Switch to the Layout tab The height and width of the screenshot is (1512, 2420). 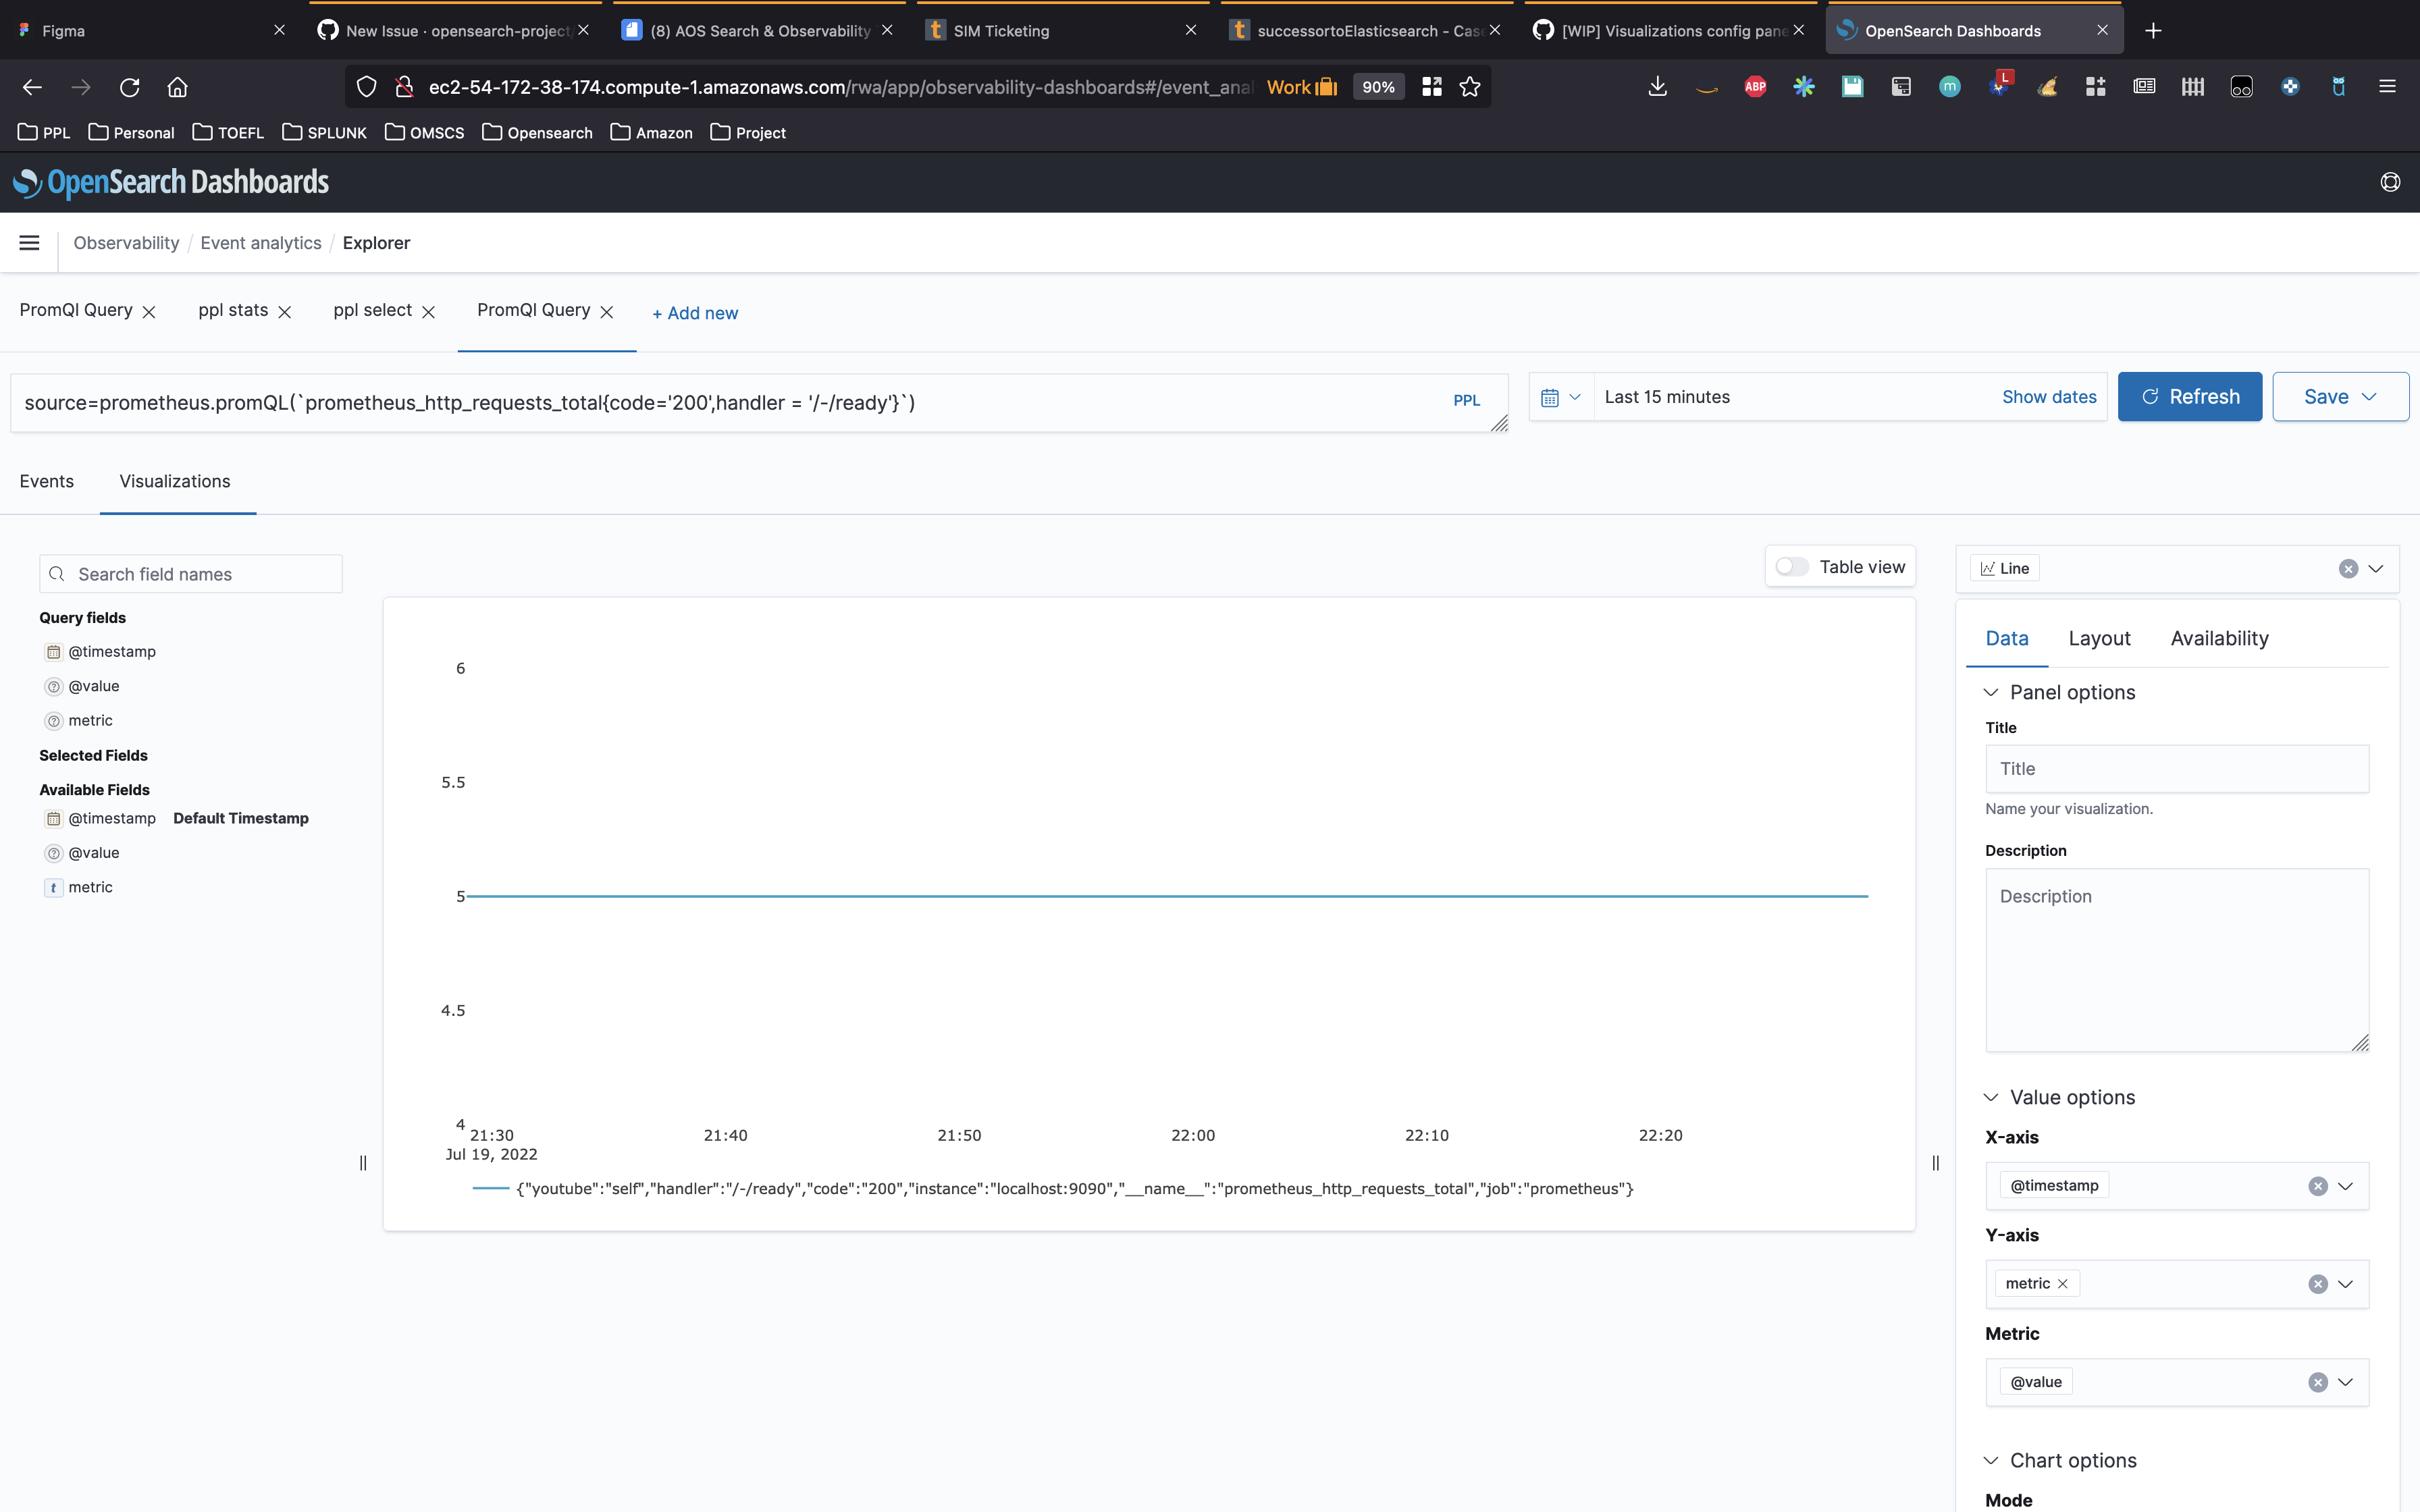[2099, 638]
